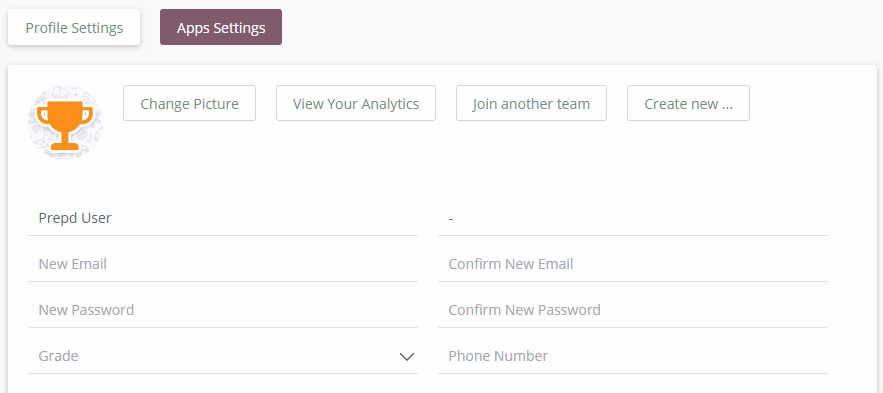Select the field containing a dash
Viewport: 883px width, 393px height.
[x=633, y=218]
